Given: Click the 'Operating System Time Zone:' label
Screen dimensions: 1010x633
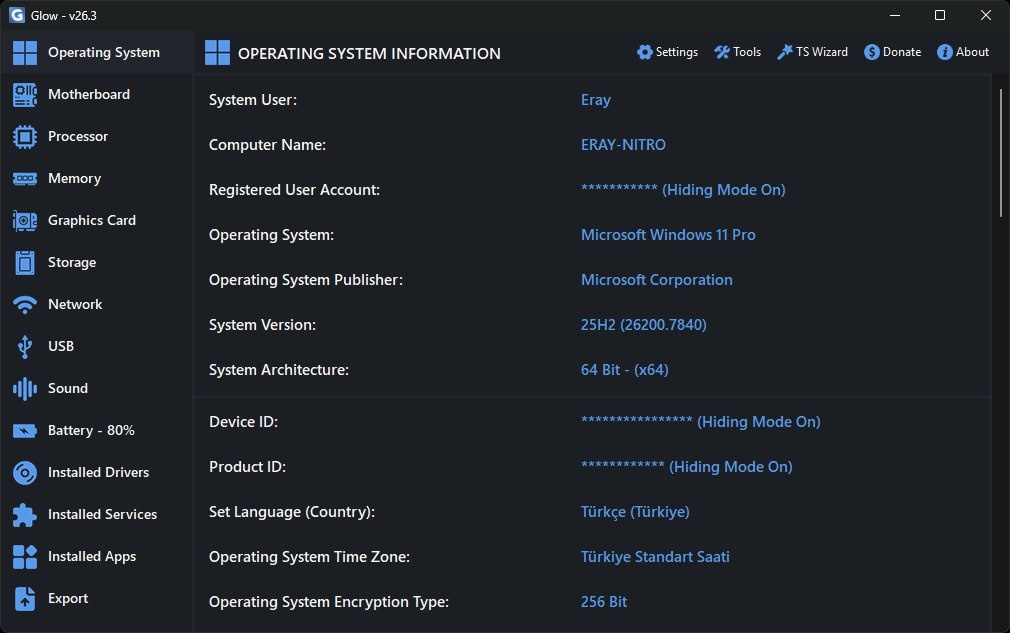Looking at the screenshot, I should point(309,557).
